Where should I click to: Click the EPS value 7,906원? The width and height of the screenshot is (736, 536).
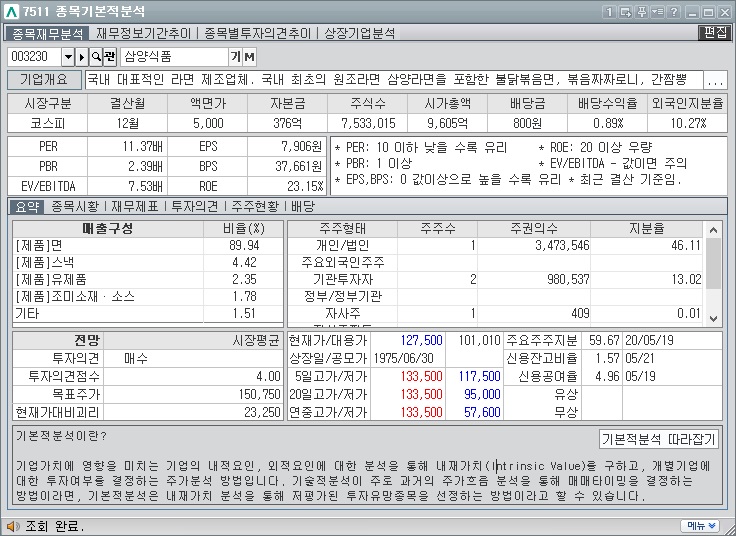[302, 147]
